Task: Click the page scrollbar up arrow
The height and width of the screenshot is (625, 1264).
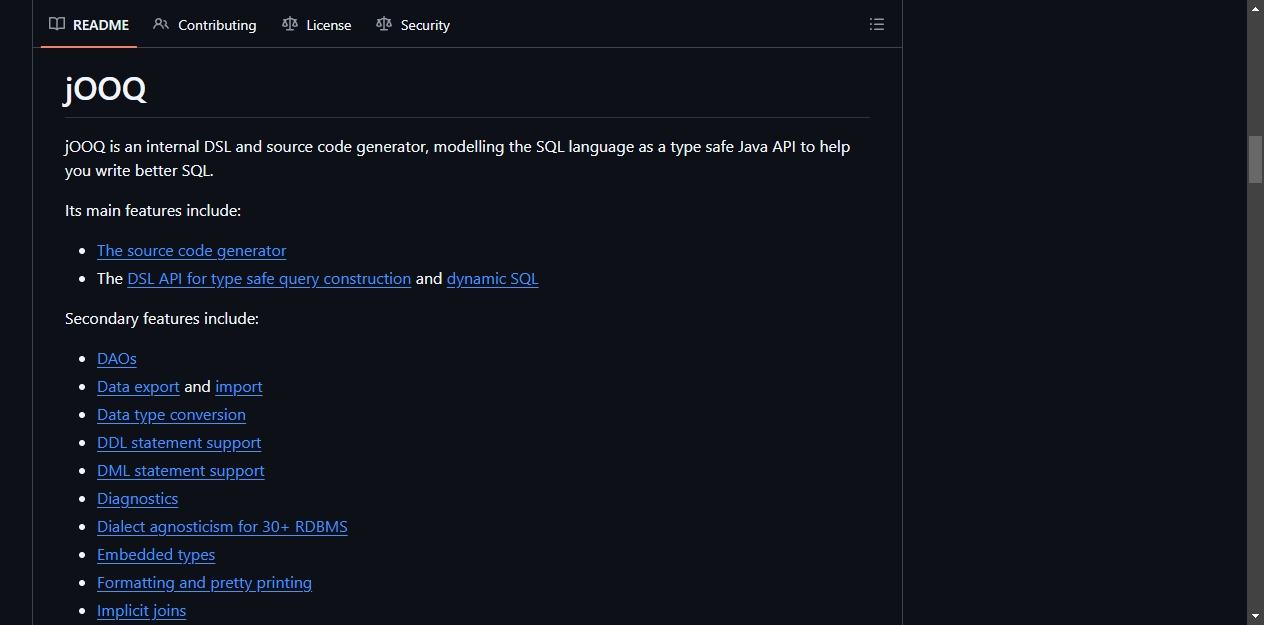Action: 1255,9
